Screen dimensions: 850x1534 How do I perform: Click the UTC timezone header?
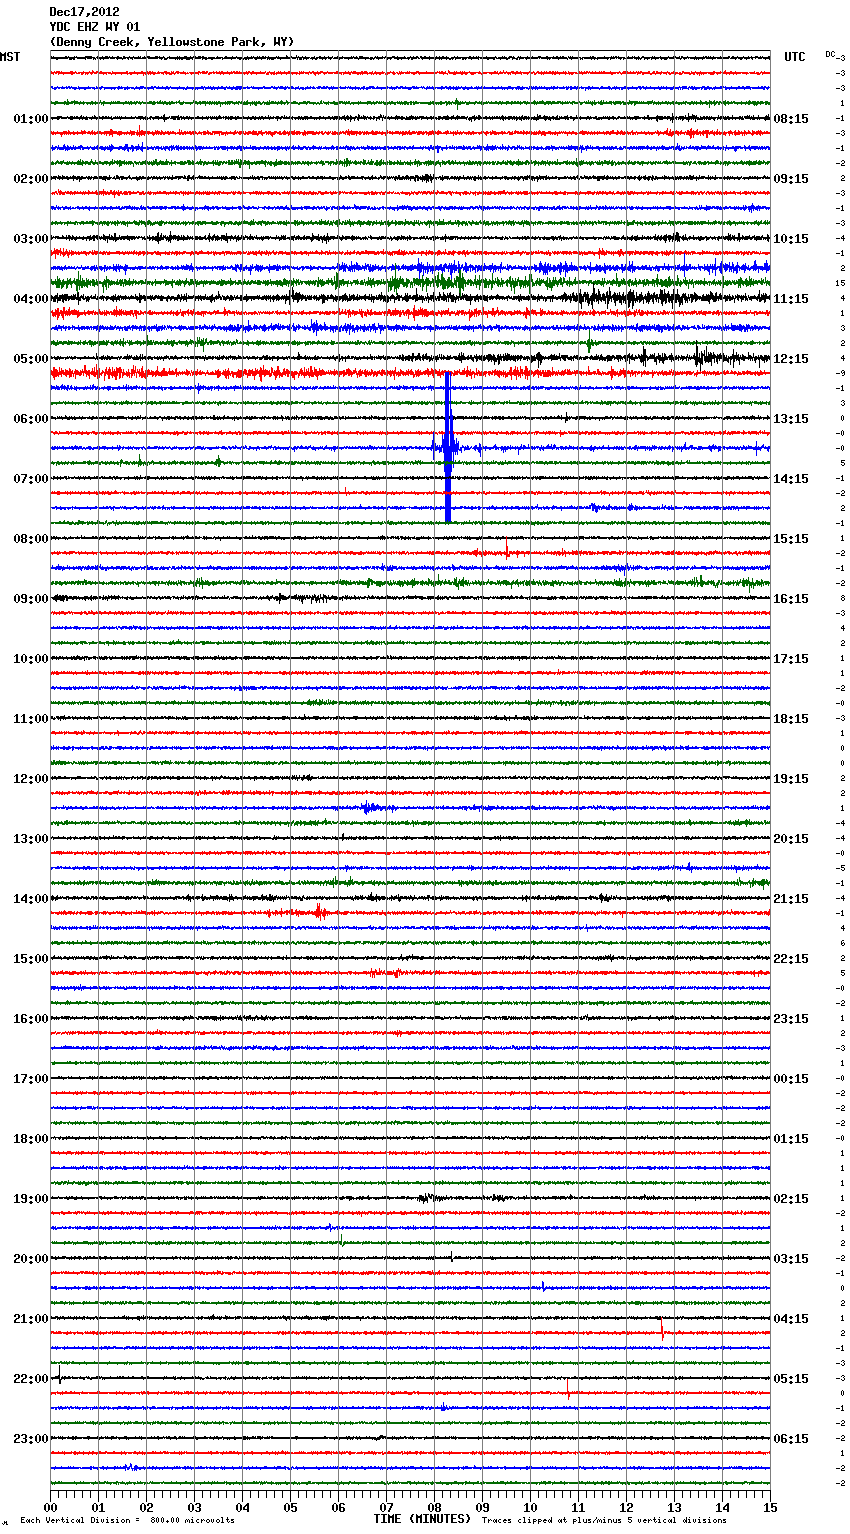795,57
